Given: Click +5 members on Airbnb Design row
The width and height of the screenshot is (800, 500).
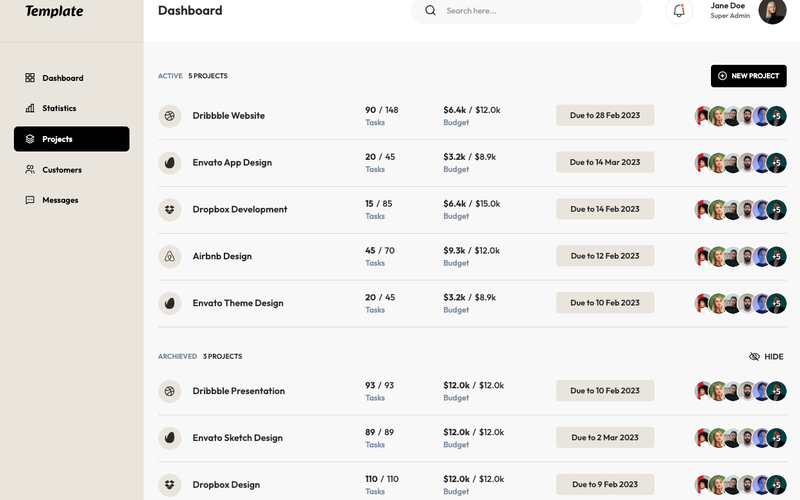Looking at the screenshot, I should [x=777, y=257].
